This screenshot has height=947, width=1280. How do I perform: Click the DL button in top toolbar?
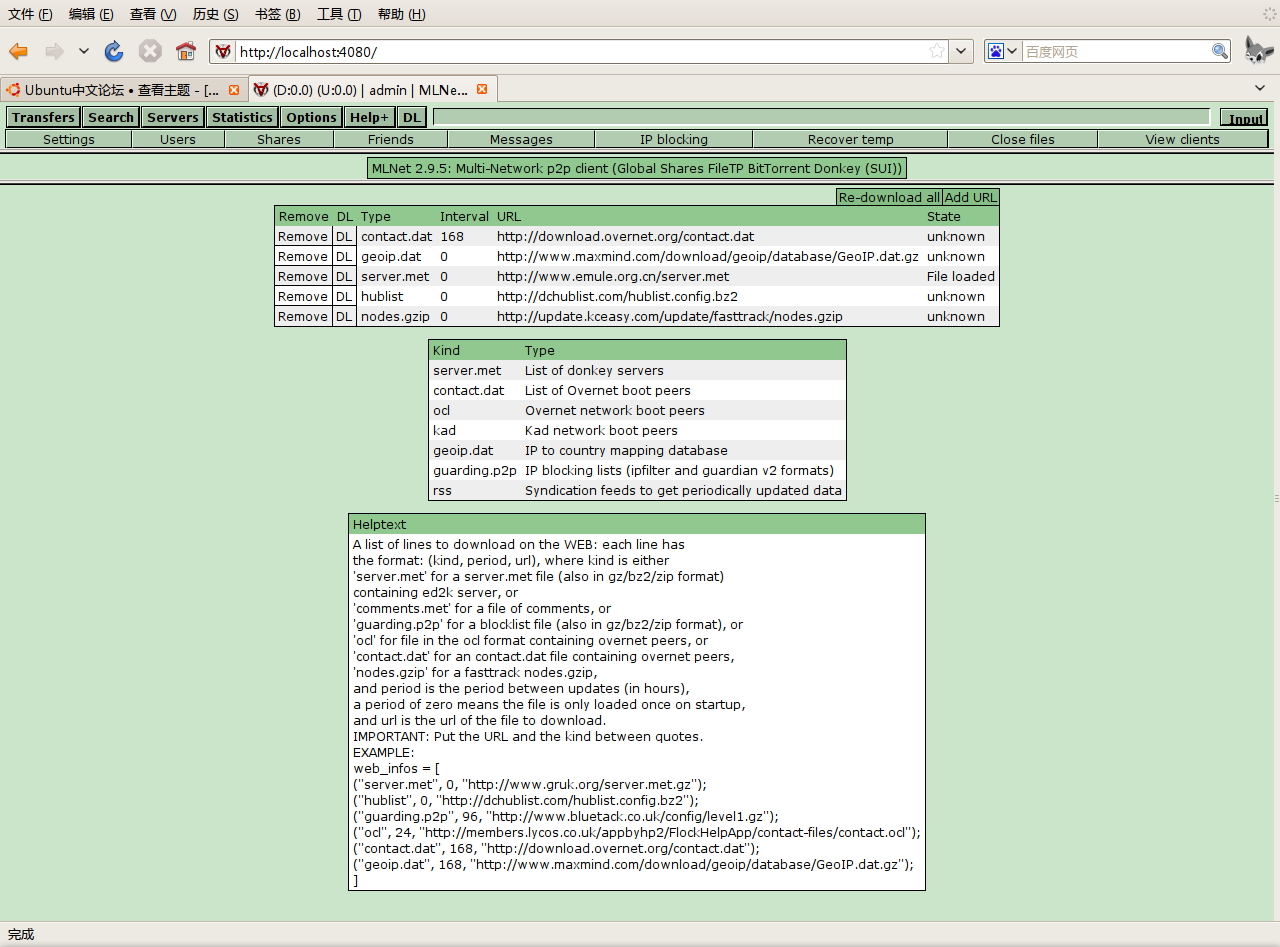coord(412,117)
